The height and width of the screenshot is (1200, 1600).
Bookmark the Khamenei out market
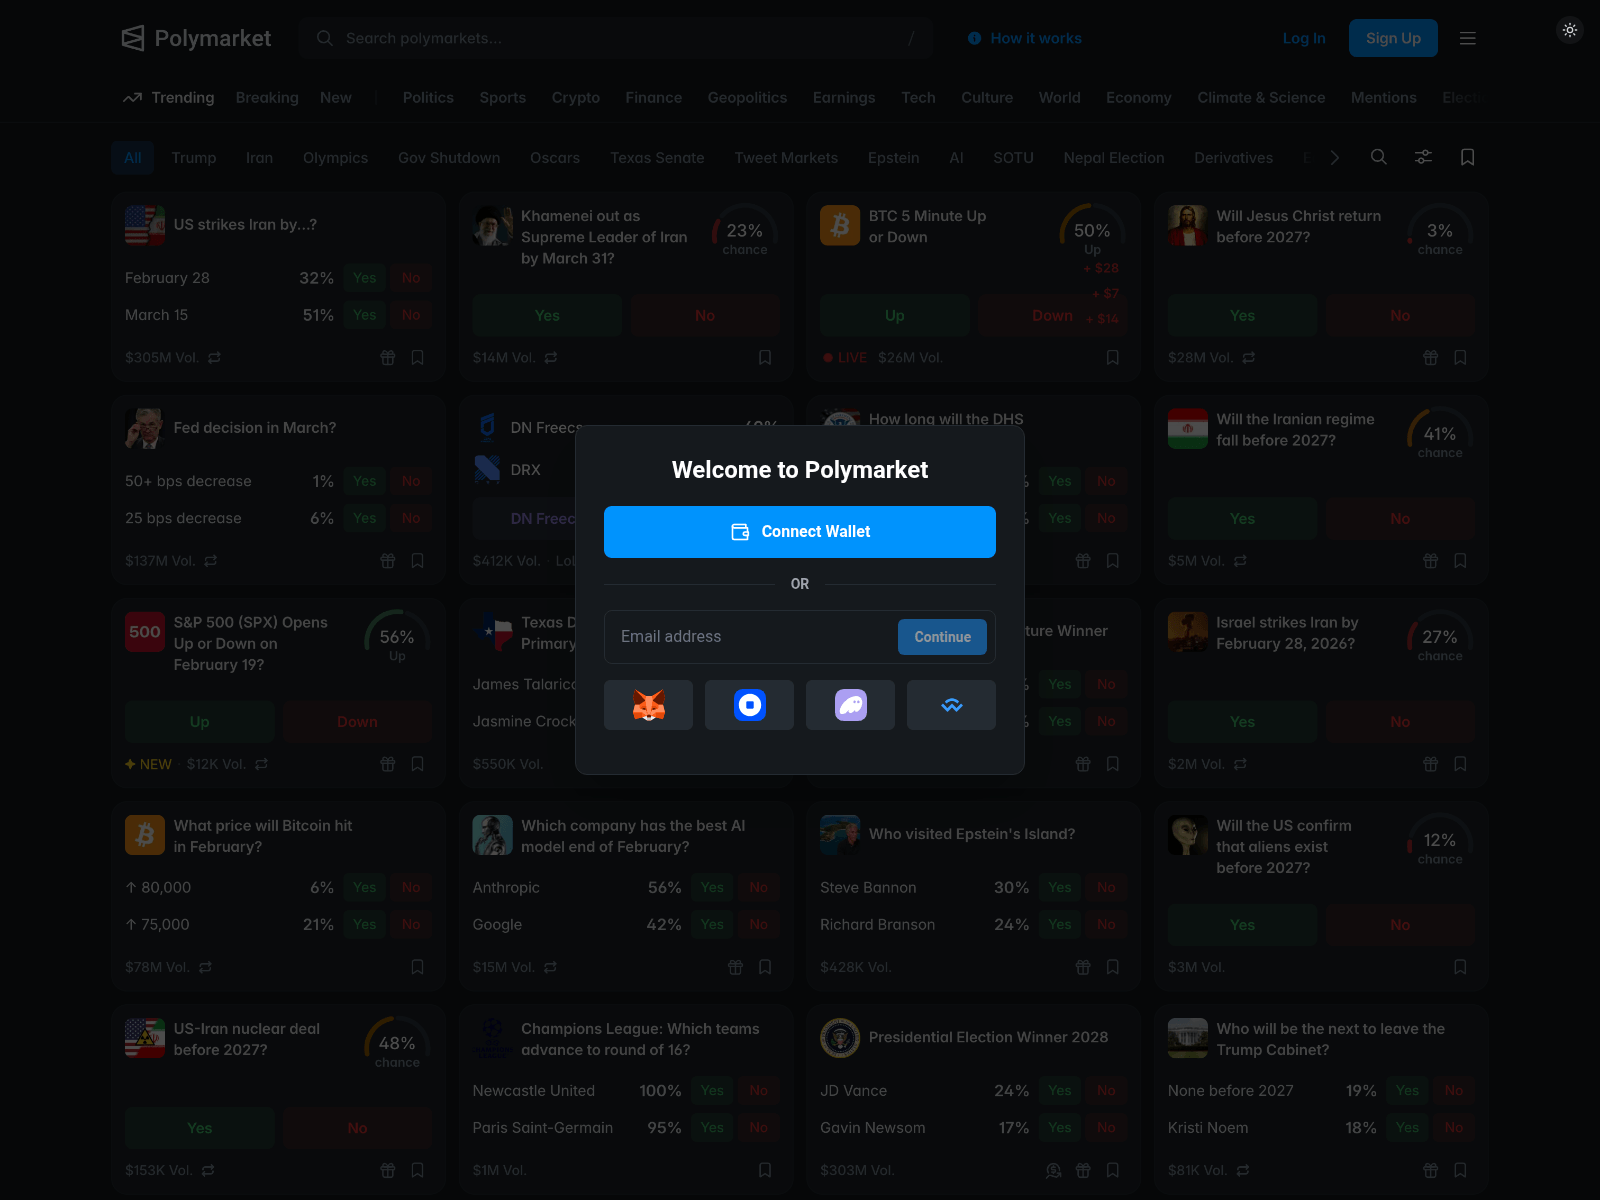pyautogui.click(x=765, y=357)
